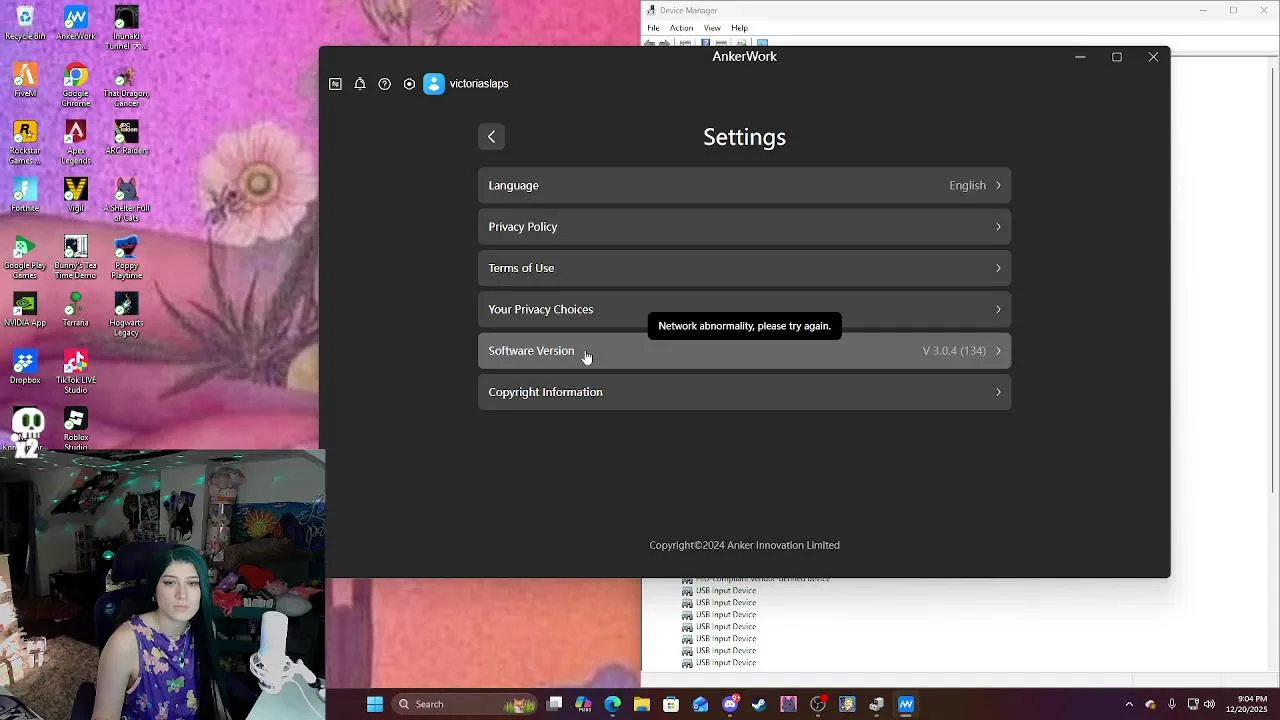Open the Hogwarts Legacy desktop icon
The width and height of the screenshot is (1280, 720).
tap(126, 315)
